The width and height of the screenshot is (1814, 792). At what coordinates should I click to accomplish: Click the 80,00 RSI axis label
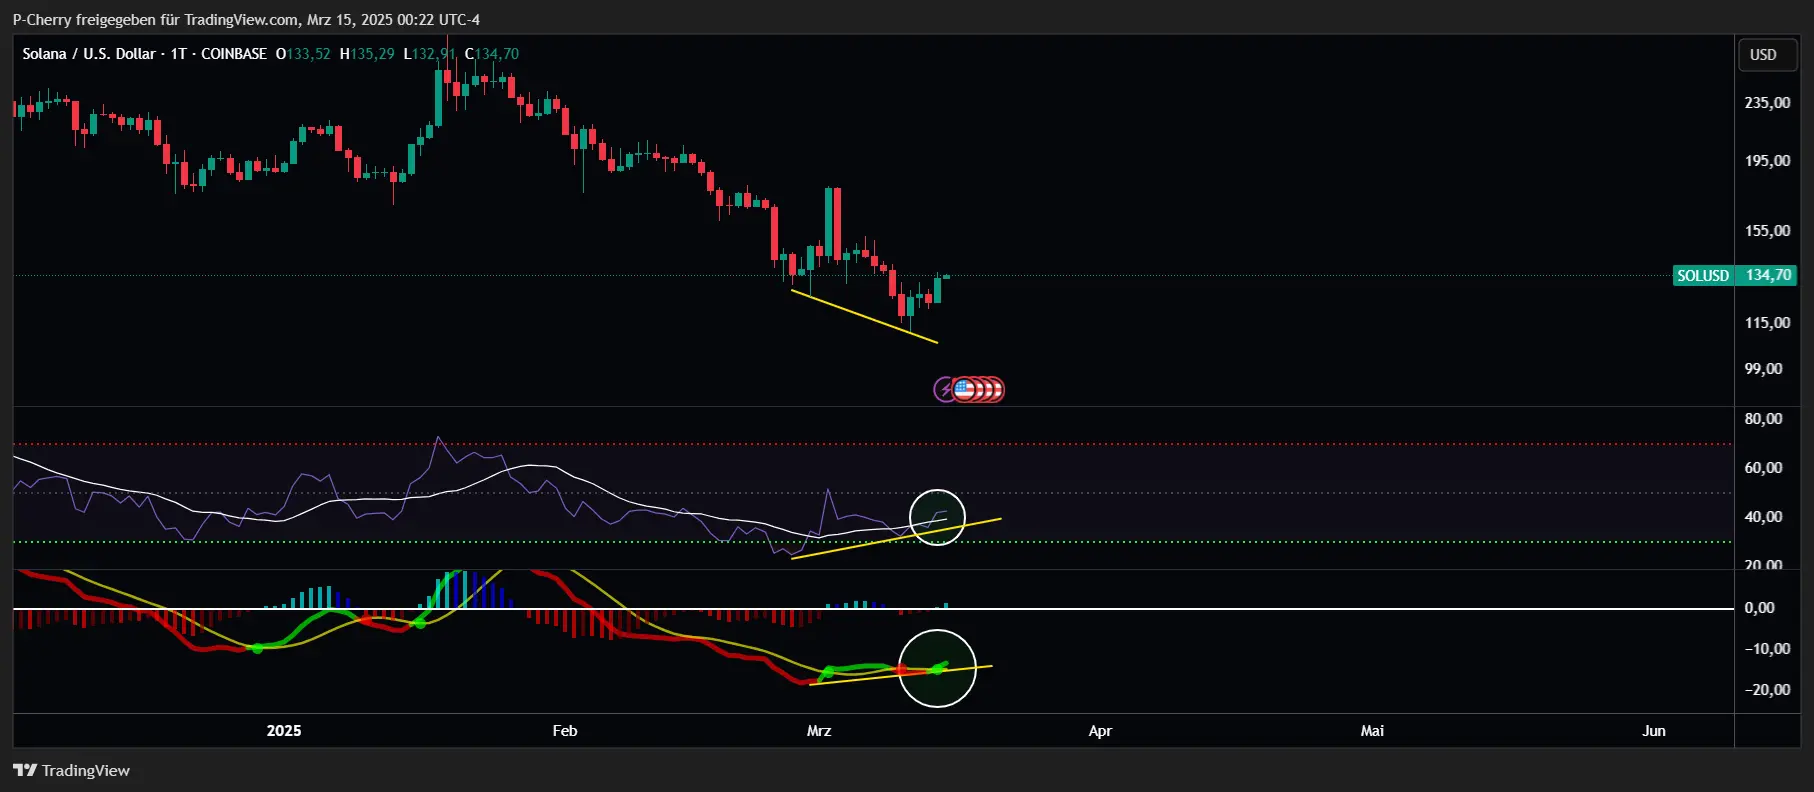[x=1763, y=419]
